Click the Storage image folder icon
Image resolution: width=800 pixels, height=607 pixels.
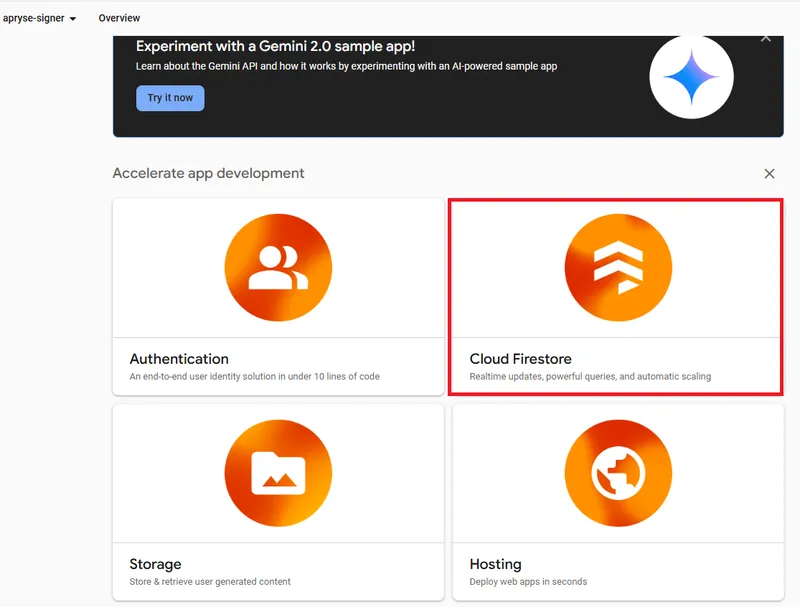point(278,473)
